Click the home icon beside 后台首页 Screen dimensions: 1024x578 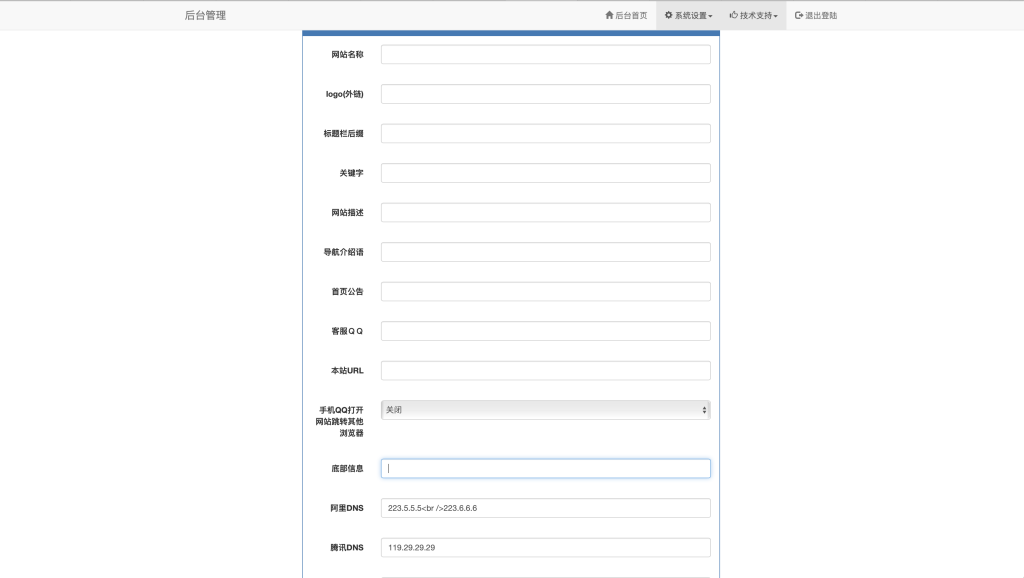(x=610, y=15)
